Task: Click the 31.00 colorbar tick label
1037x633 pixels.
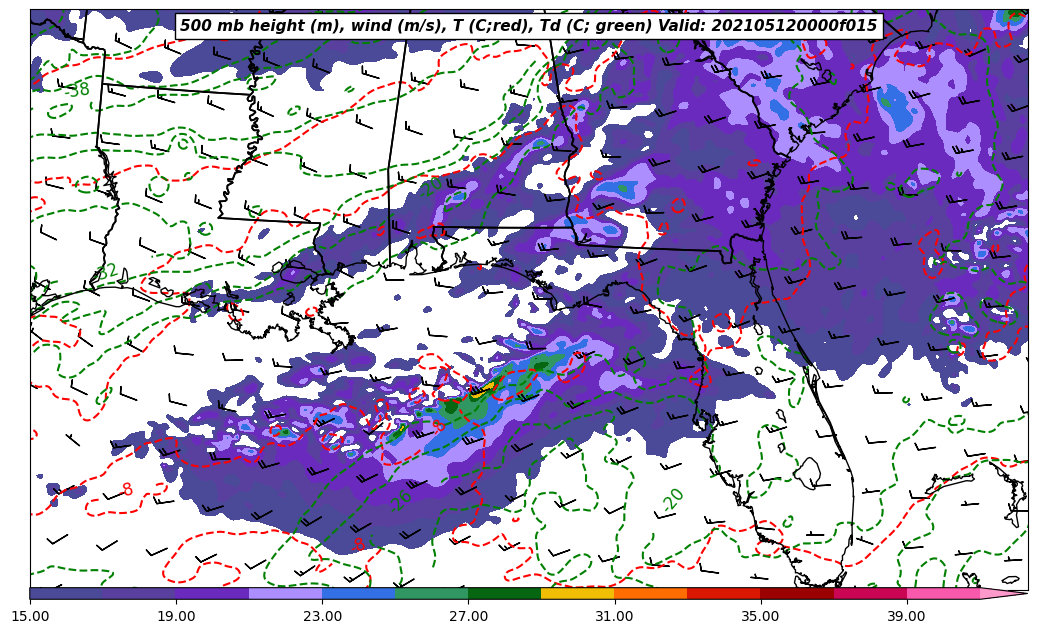Action: [614, 616]
